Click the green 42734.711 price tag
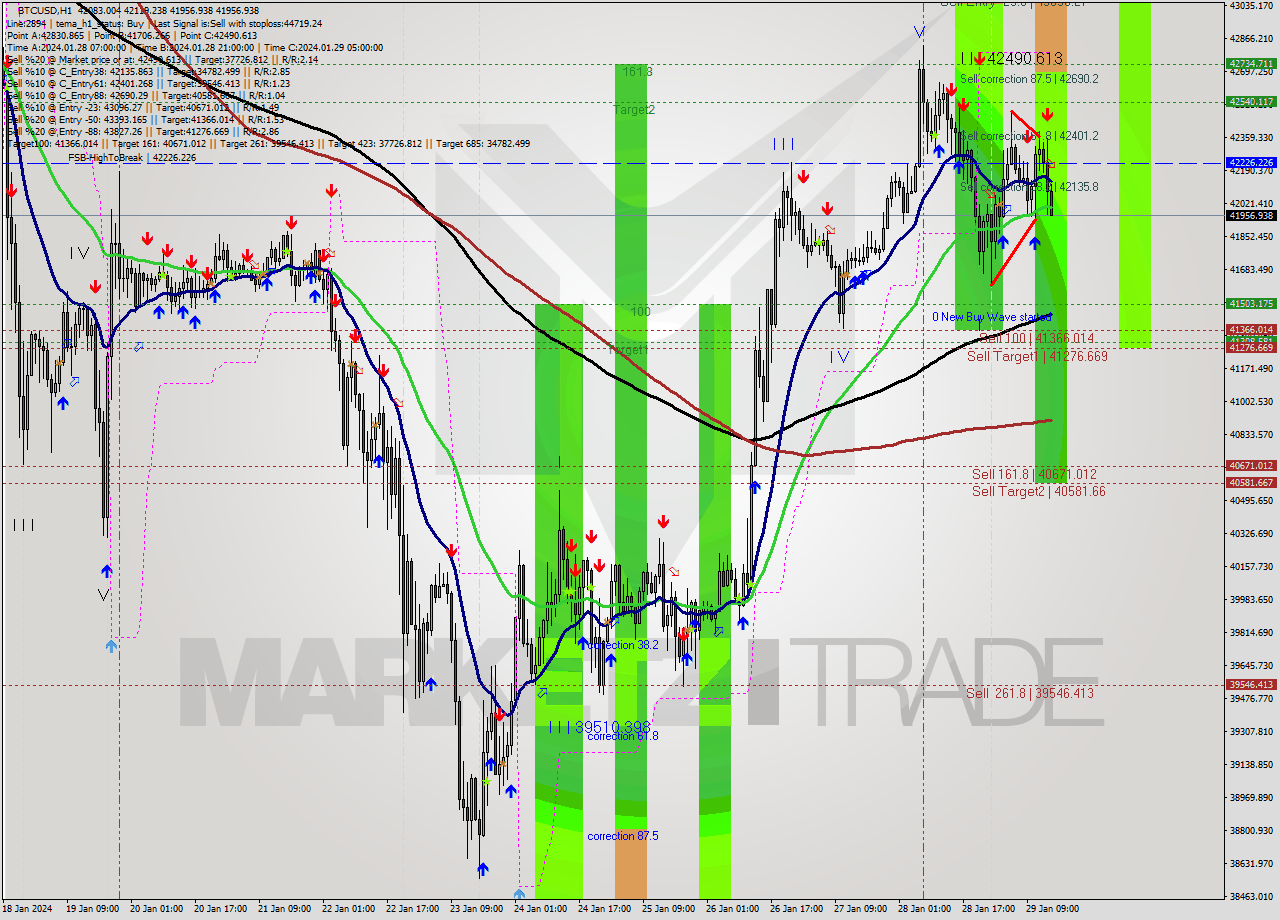This screenshot has height=920, width=1280. click(1251, 63)
